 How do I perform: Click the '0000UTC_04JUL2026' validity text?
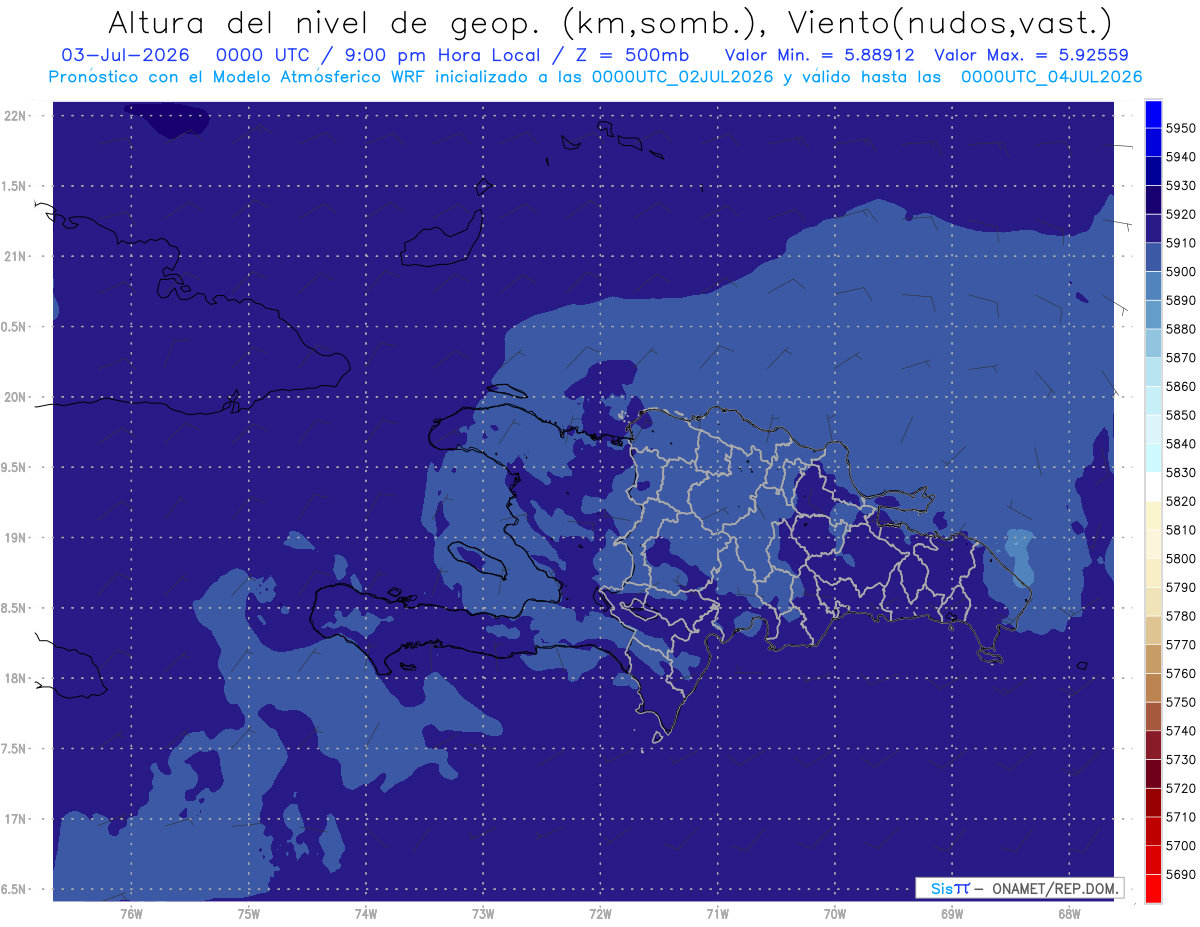(x=1051, y=77)
